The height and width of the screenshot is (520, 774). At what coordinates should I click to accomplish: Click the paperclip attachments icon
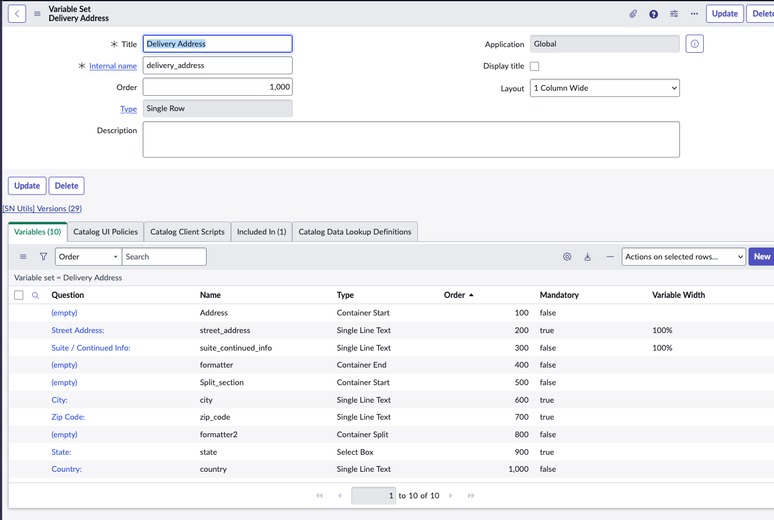[633, 14]
